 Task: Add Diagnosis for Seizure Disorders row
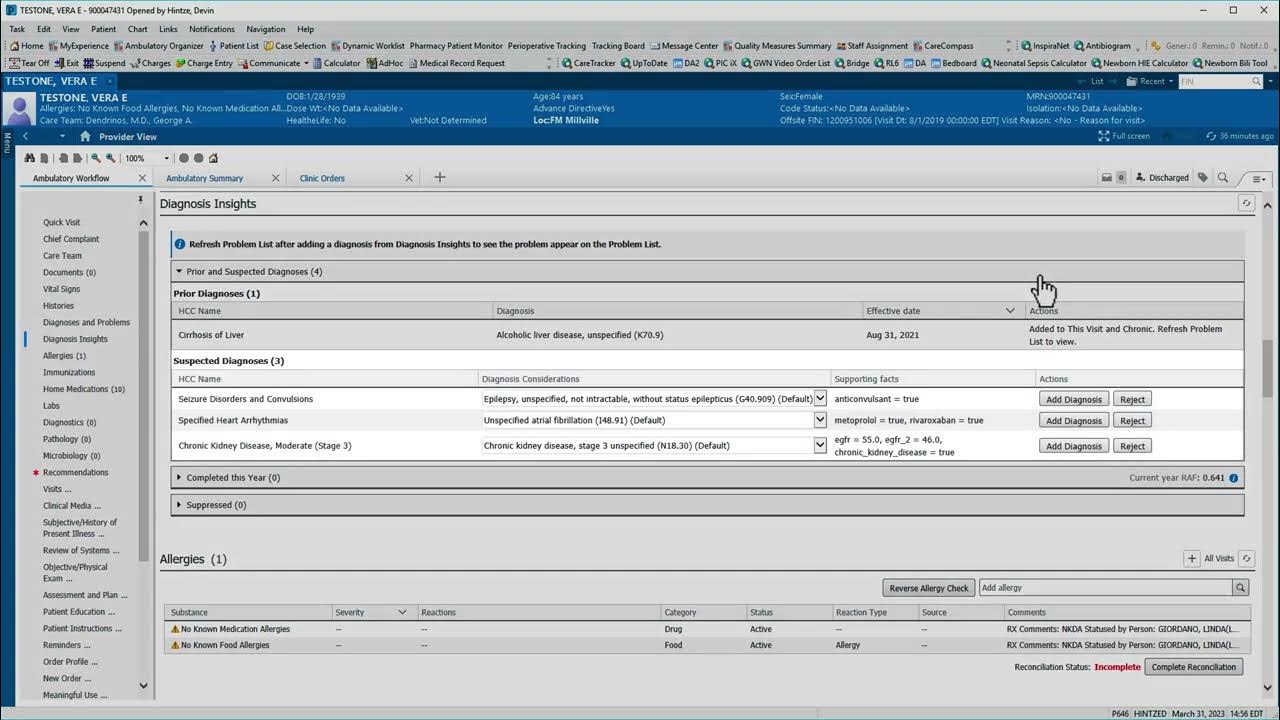point(1074,399)
